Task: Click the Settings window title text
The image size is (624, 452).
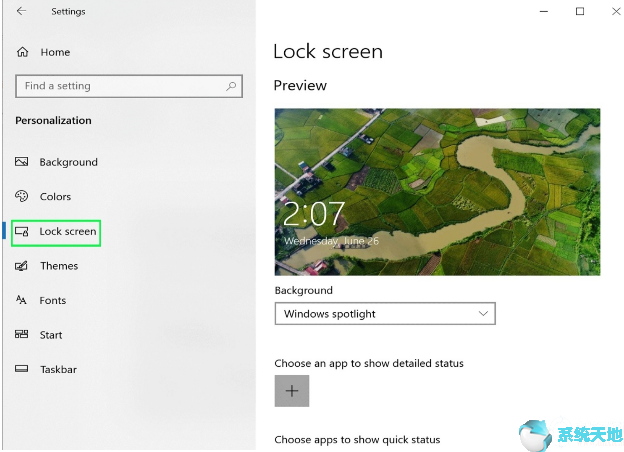Action: pos(68,12)
